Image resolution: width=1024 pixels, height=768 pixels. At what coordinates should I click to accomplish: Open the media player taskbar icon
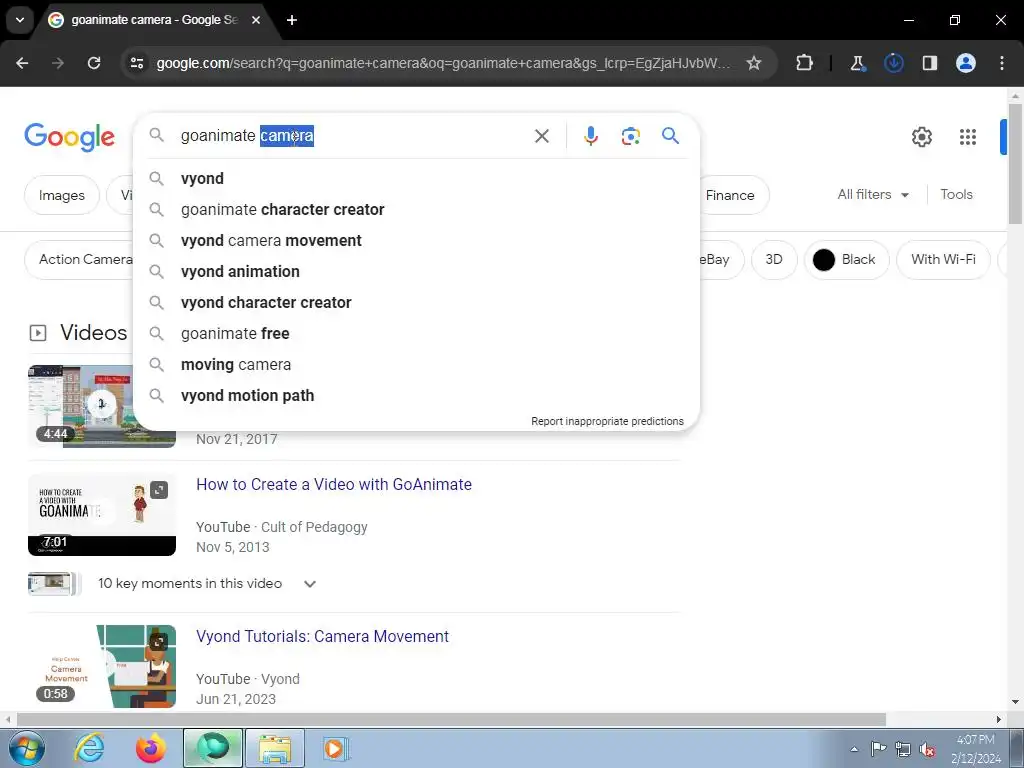point(336,748)
